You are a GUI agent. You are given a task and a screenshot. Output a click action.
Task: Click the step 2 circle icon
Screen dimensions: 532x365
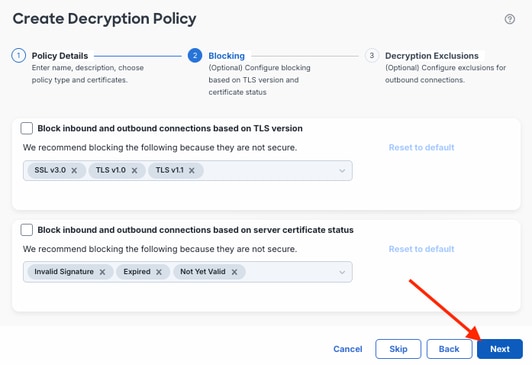[x=195, y=55]
